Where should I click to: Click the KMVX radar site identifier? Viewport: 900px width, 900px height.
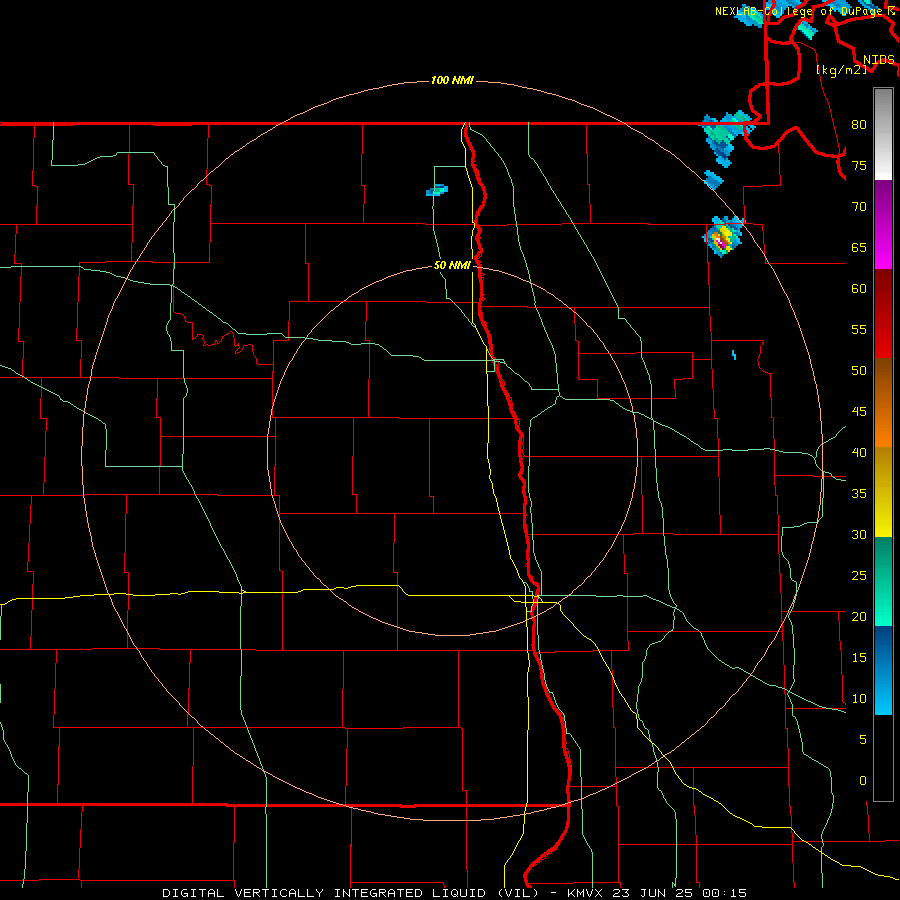(x=587, y=893)
